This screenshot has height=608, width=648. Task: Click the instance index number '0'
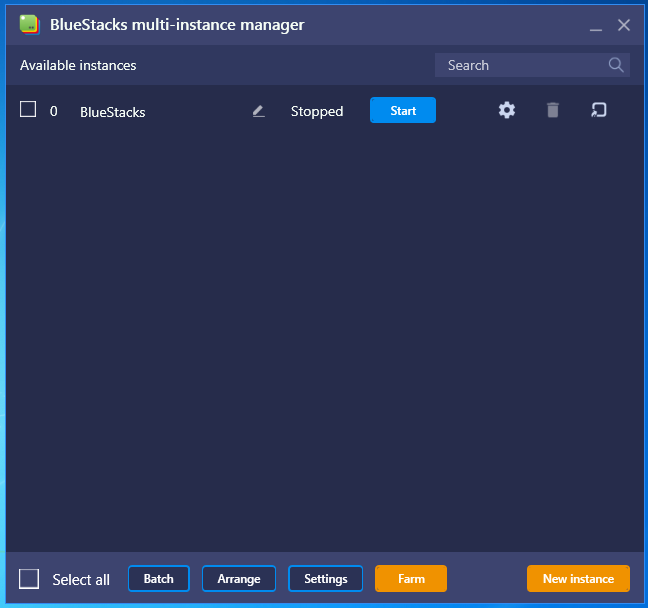tap(54, 111)
